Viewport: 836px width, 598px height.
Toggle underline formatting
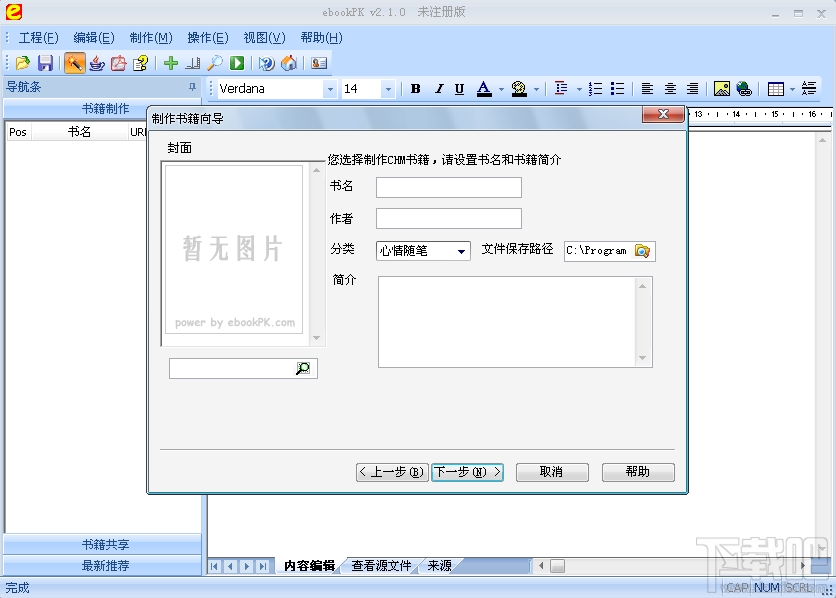459,88
